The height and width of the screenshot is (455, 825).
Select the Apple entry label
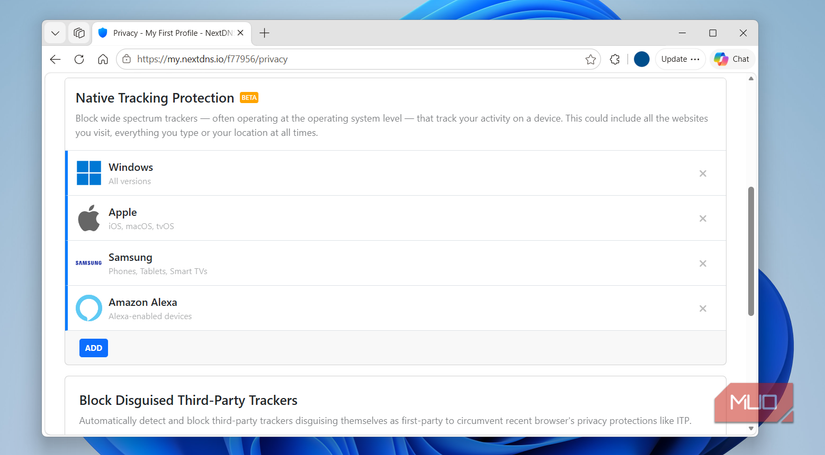[x=123, y=213]
